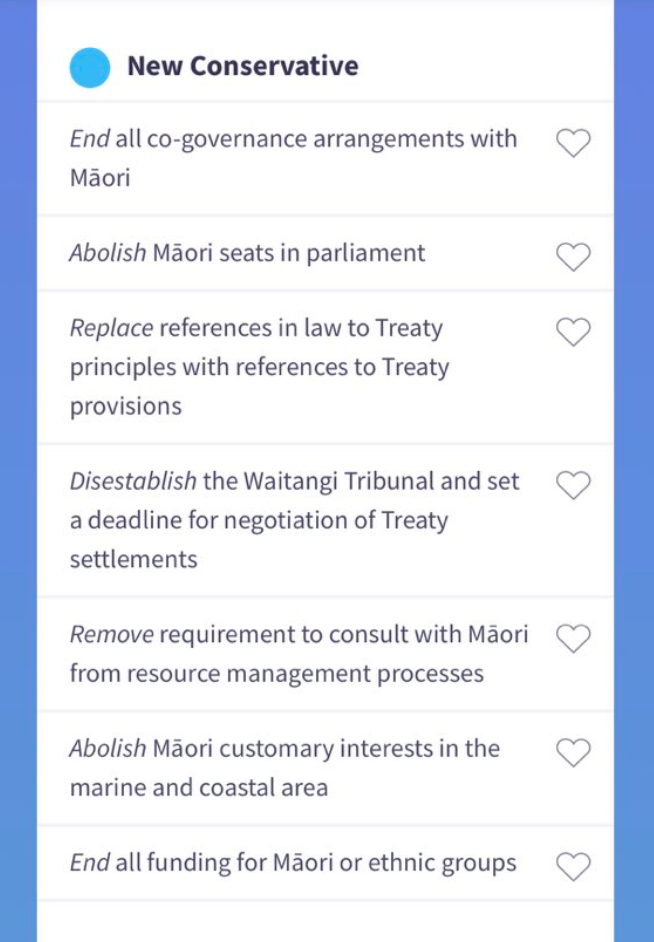The image size is (654, 942).
Task: Heart the disestablish Waitangi Tribunal policy
Action: [x=573, y=486]
